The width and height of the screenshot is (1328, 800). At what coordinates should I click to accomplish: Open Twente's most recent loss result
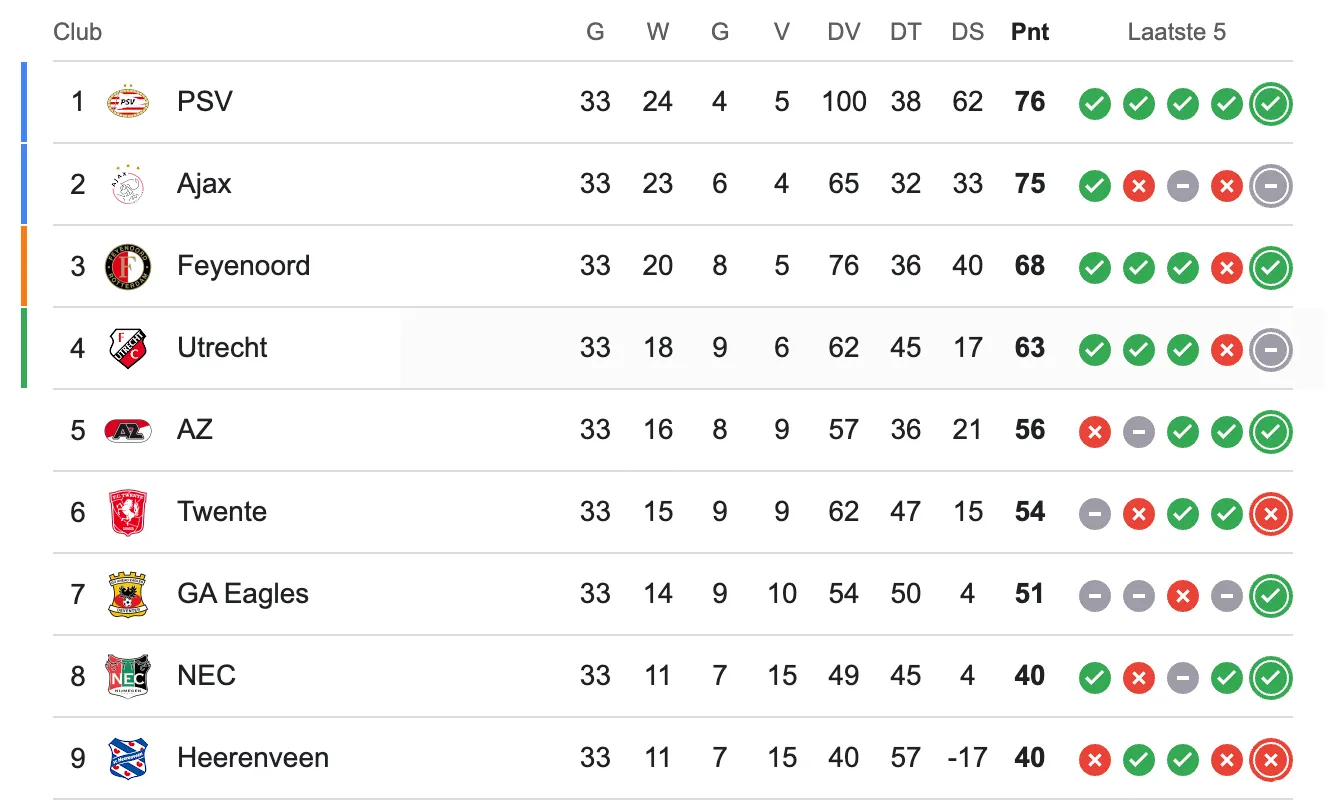[1271, 513]
